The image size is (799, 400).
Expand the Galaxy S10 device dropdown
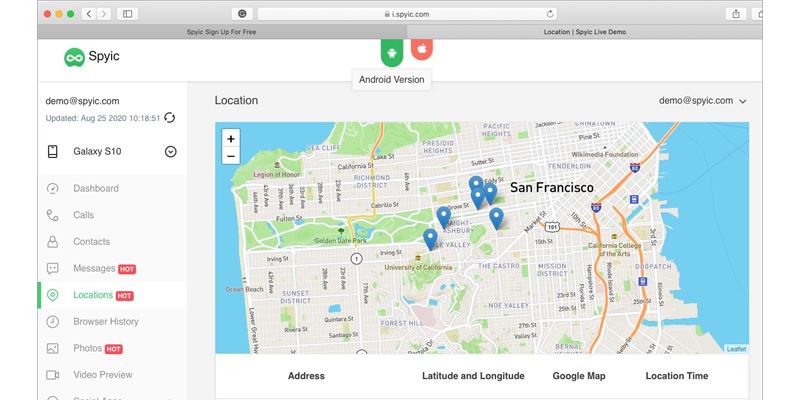pos(170,152)
